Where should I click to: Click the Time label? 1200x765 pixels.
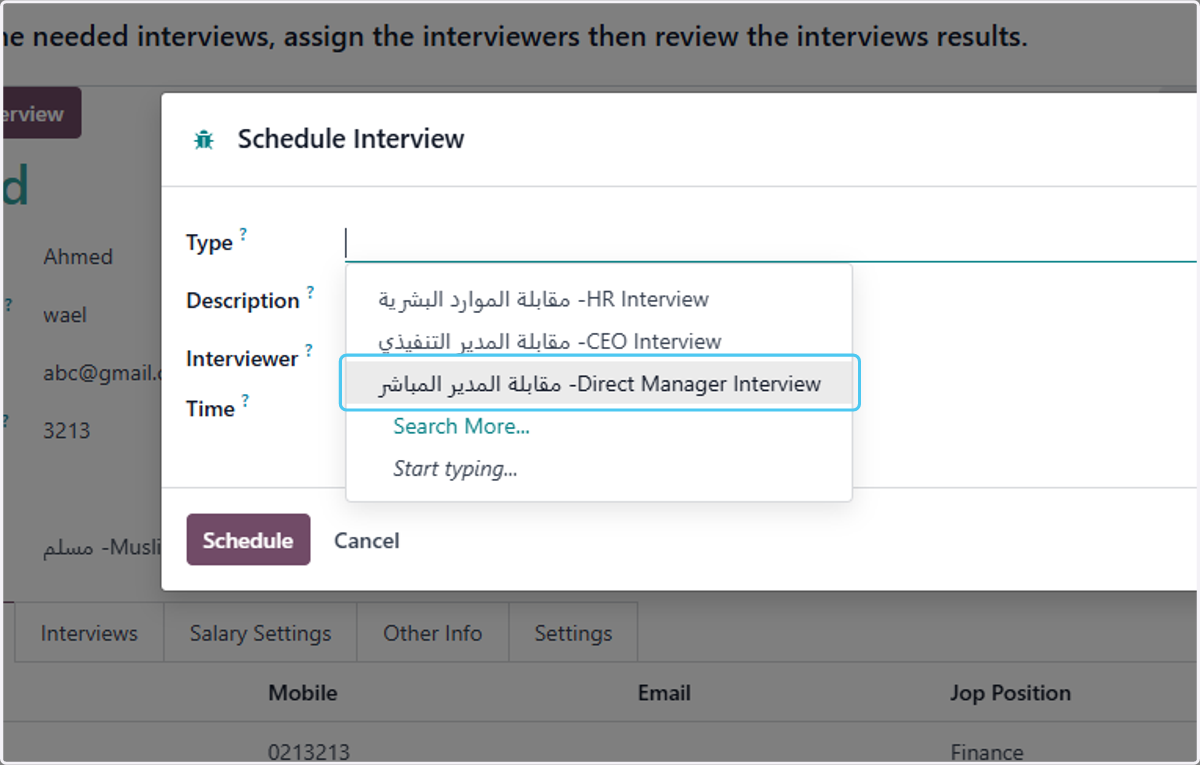[x=210, y=409]
